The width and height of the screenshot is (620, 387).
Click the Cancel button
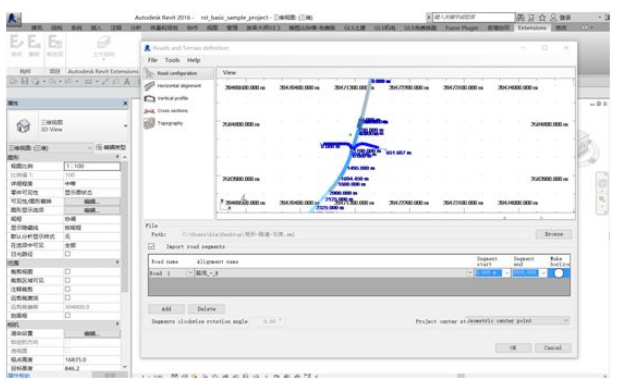tap(553, 348)
